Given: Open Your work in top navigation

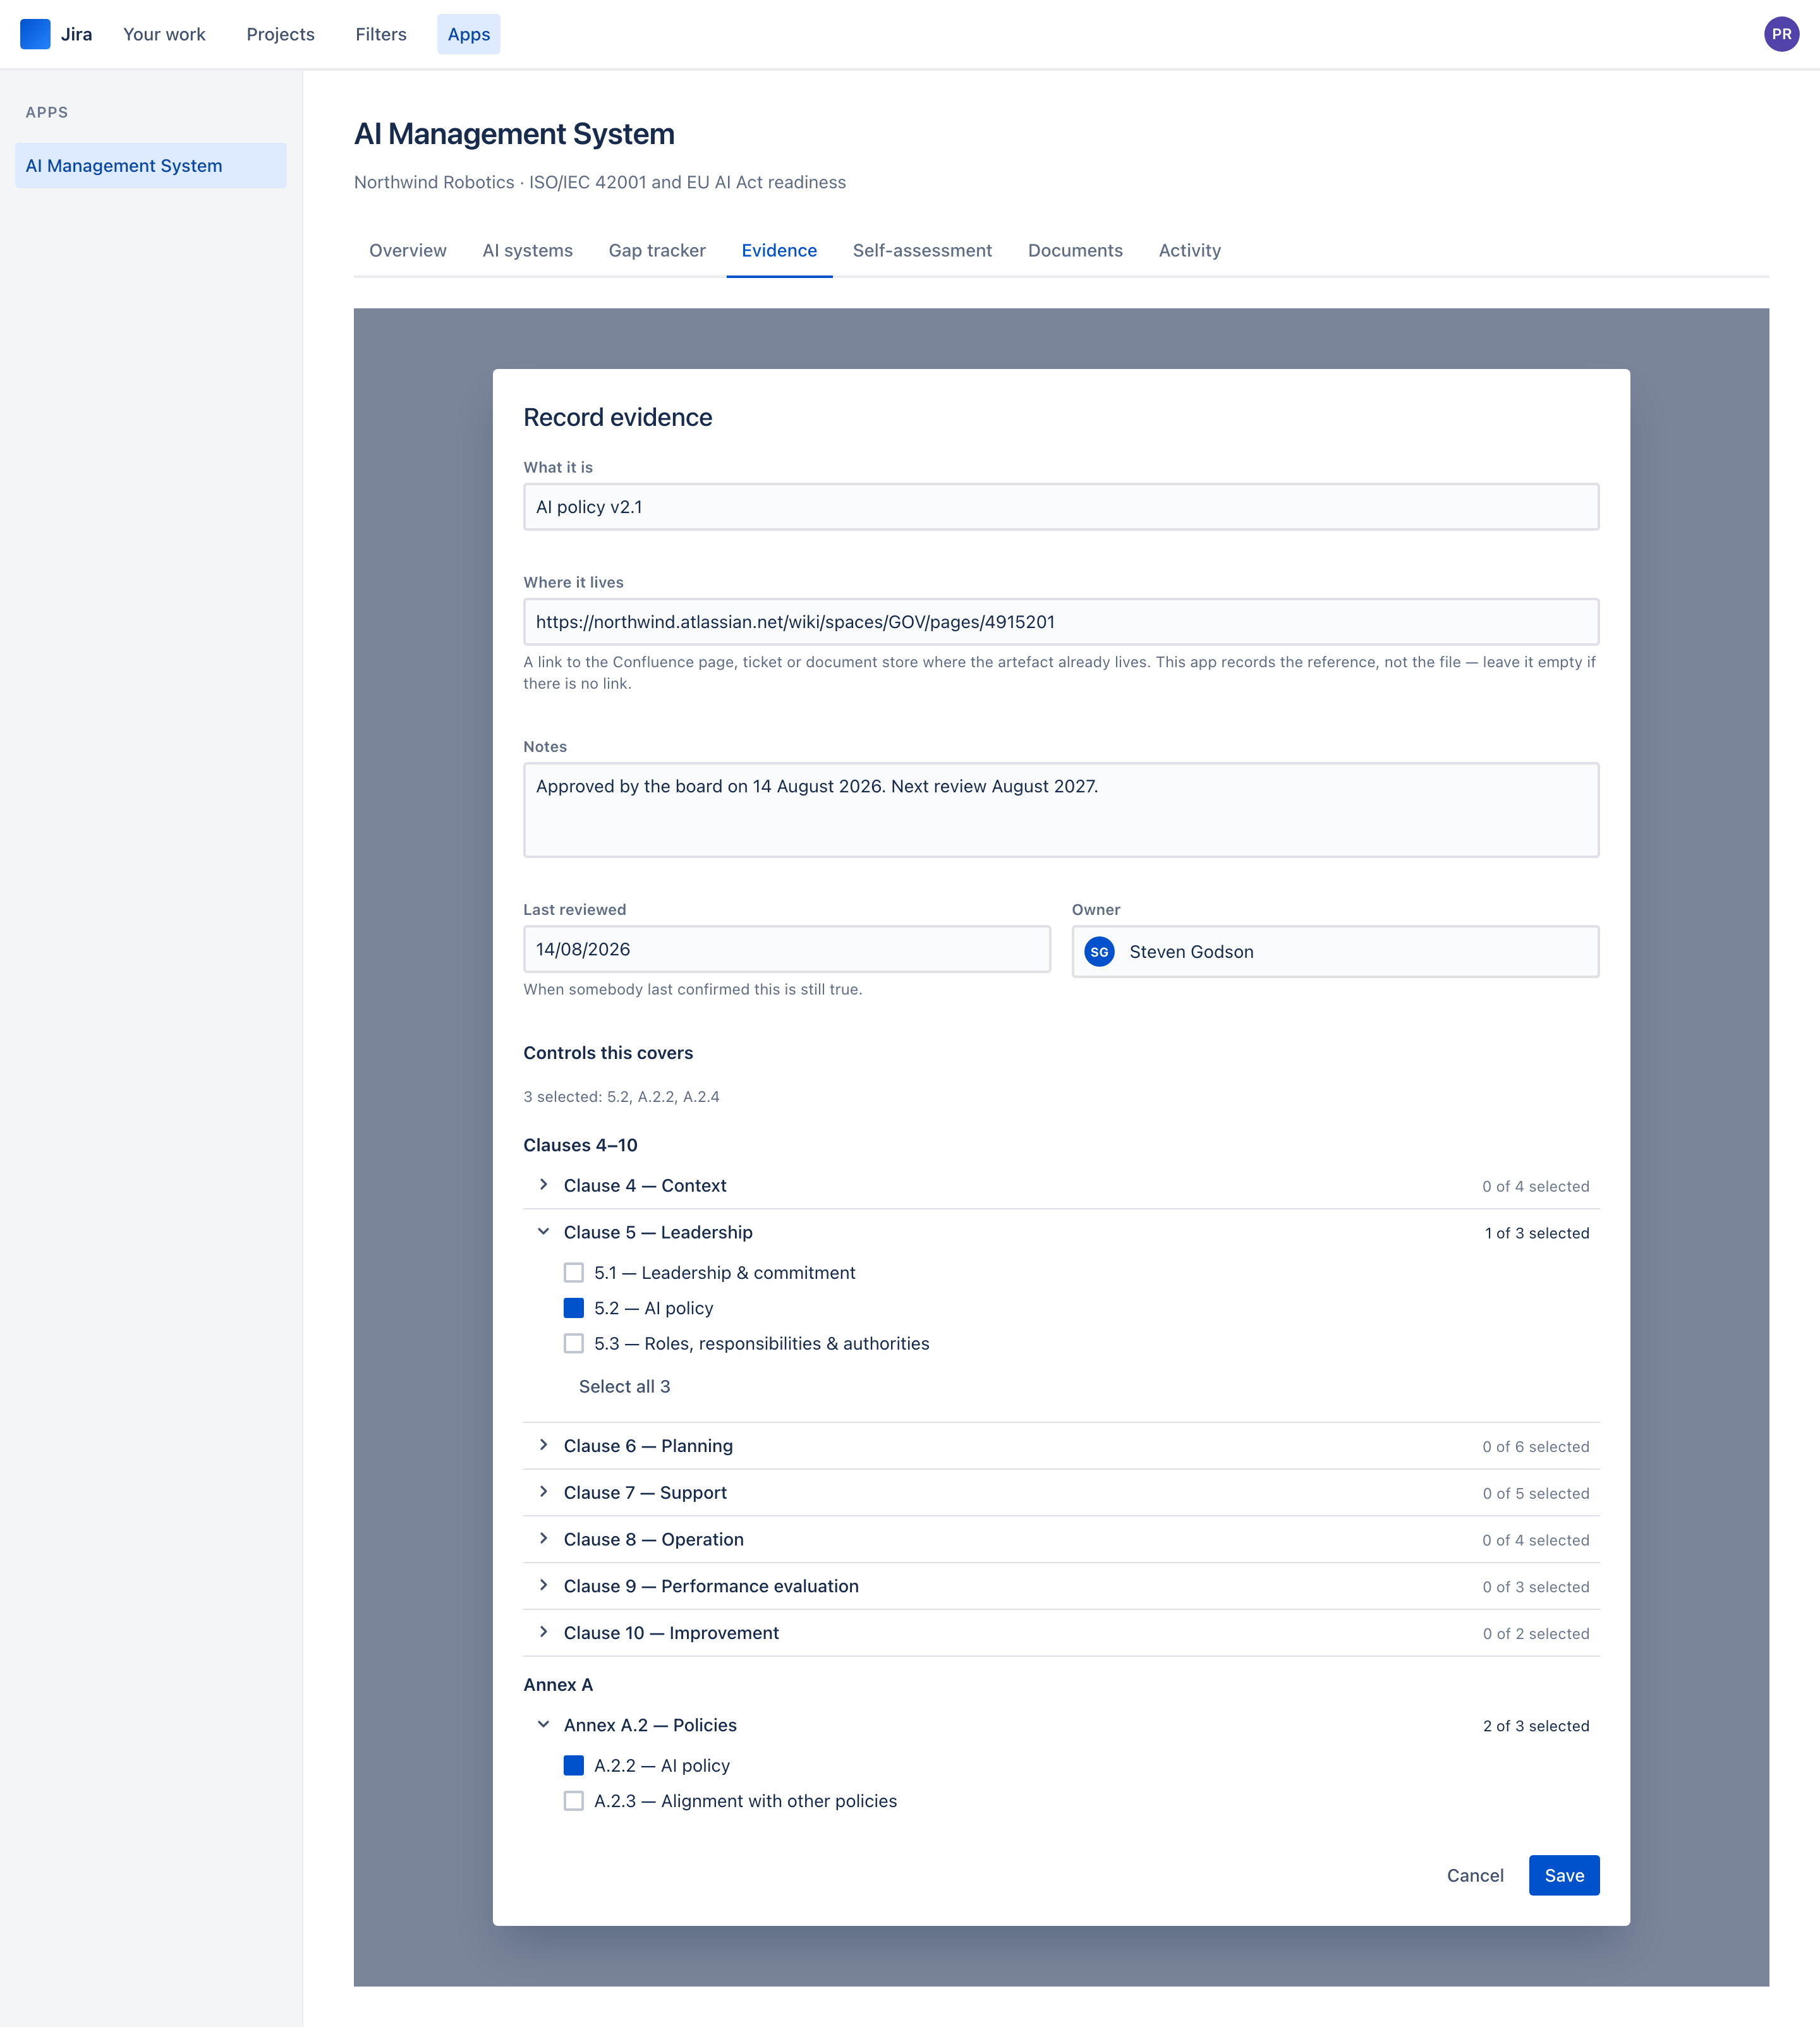Looking at the screenshot, I should click(164, 34).
